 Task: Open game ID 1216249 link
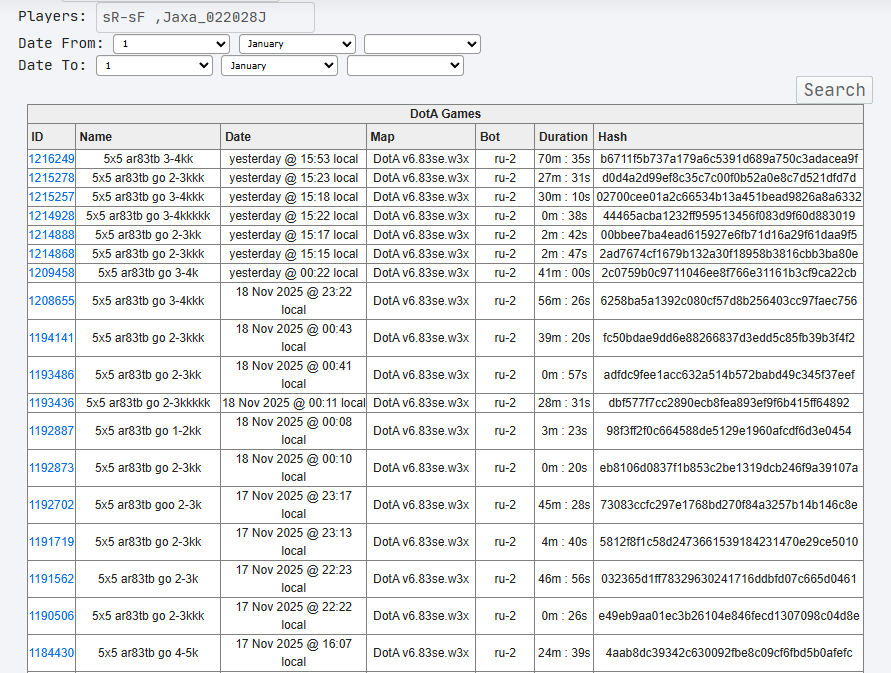tap(52, 159)
